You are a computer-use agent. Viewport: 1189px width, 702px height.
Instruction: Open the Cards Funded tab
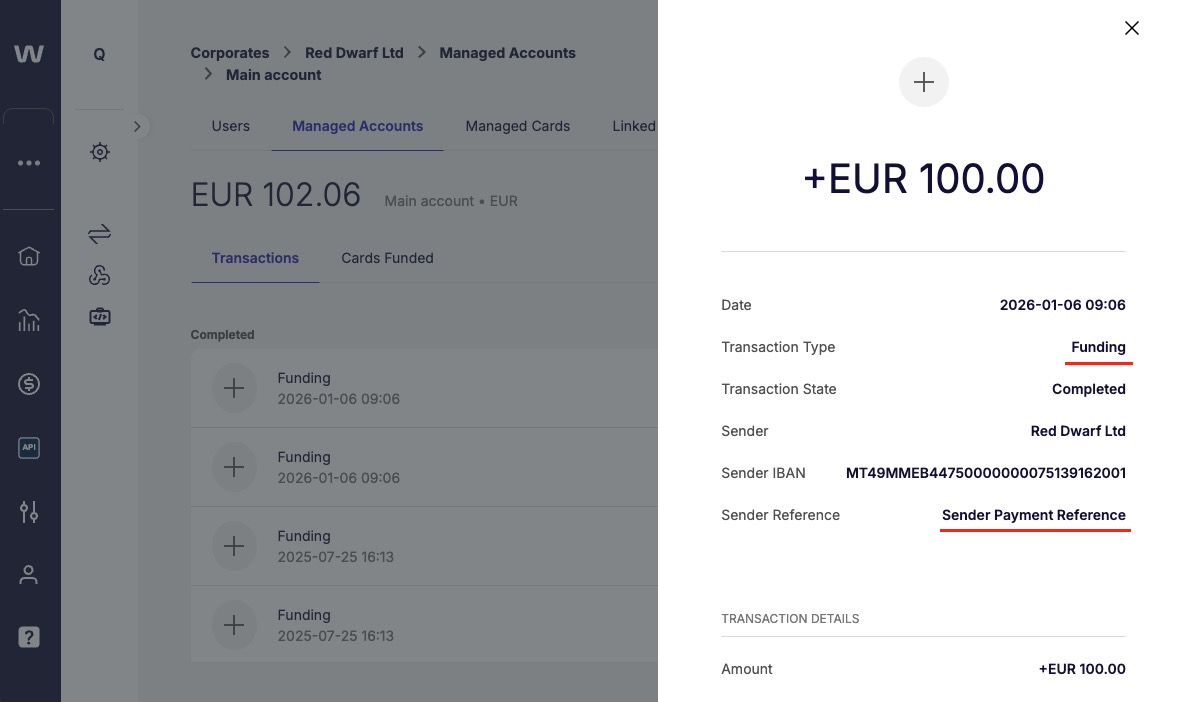[x=387, y=258]
